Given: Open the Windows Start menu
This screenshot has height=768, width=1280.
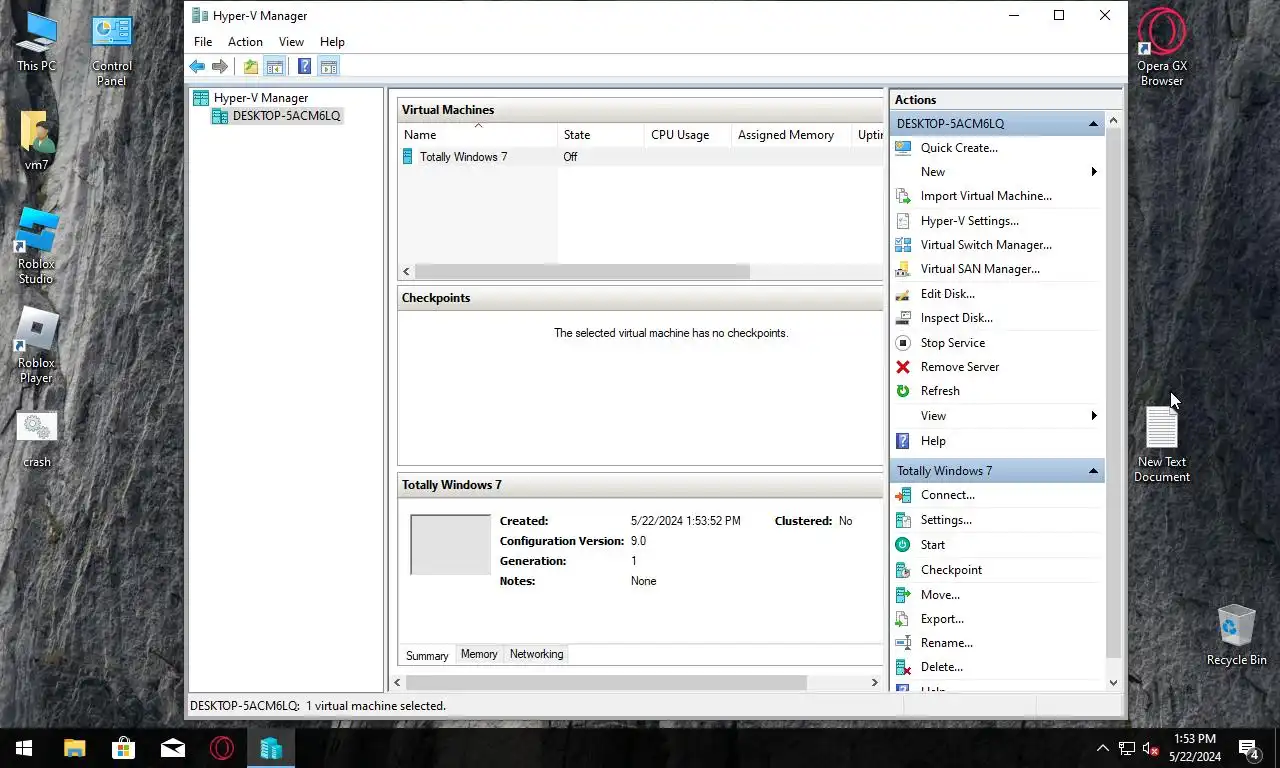Looking at the screenshot, I should coord(24,748).
